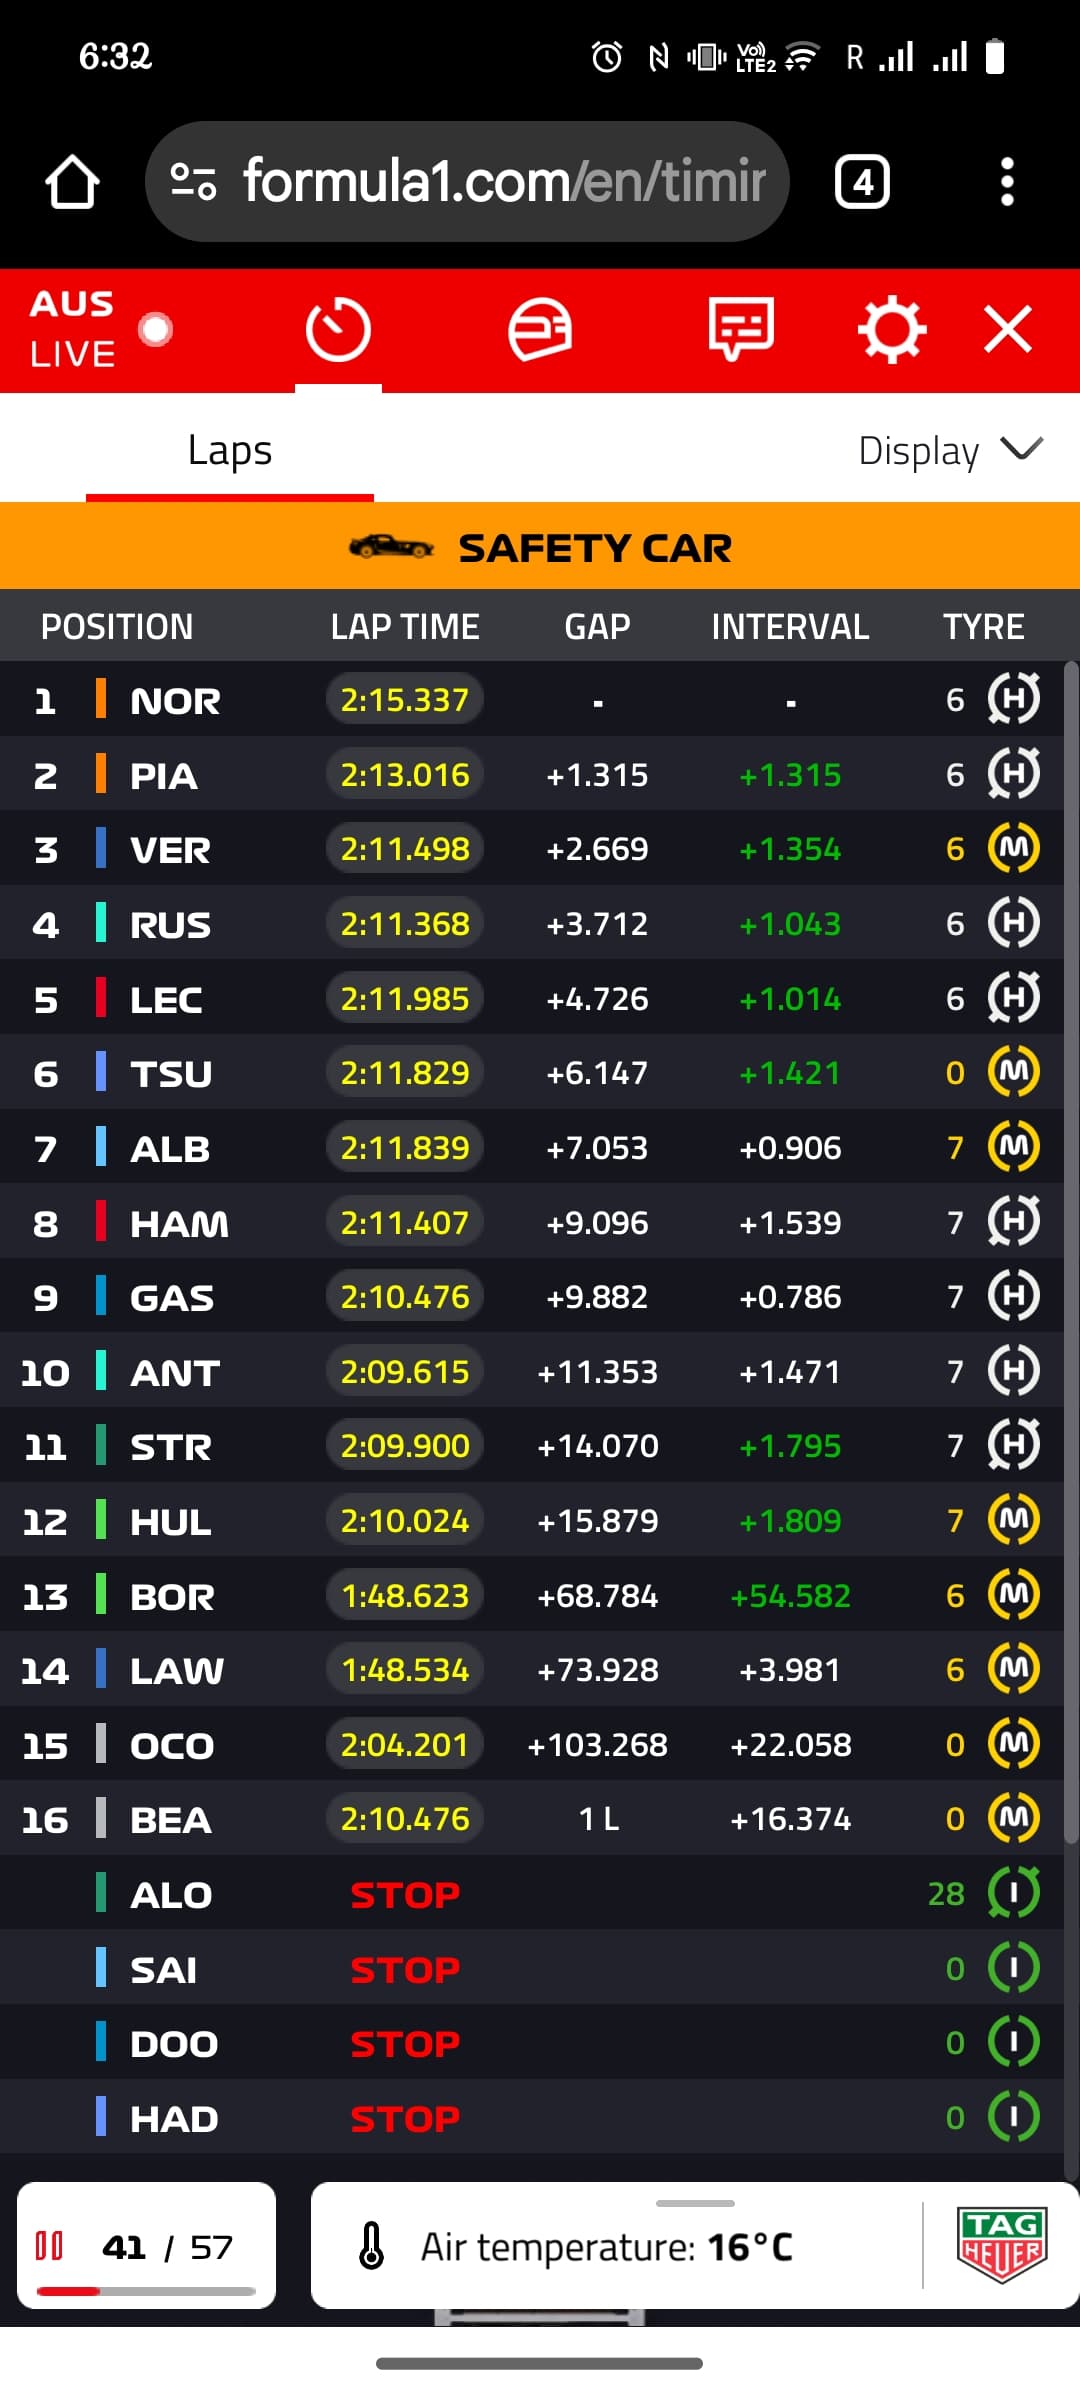Select the Laps tab

[230, 450]
